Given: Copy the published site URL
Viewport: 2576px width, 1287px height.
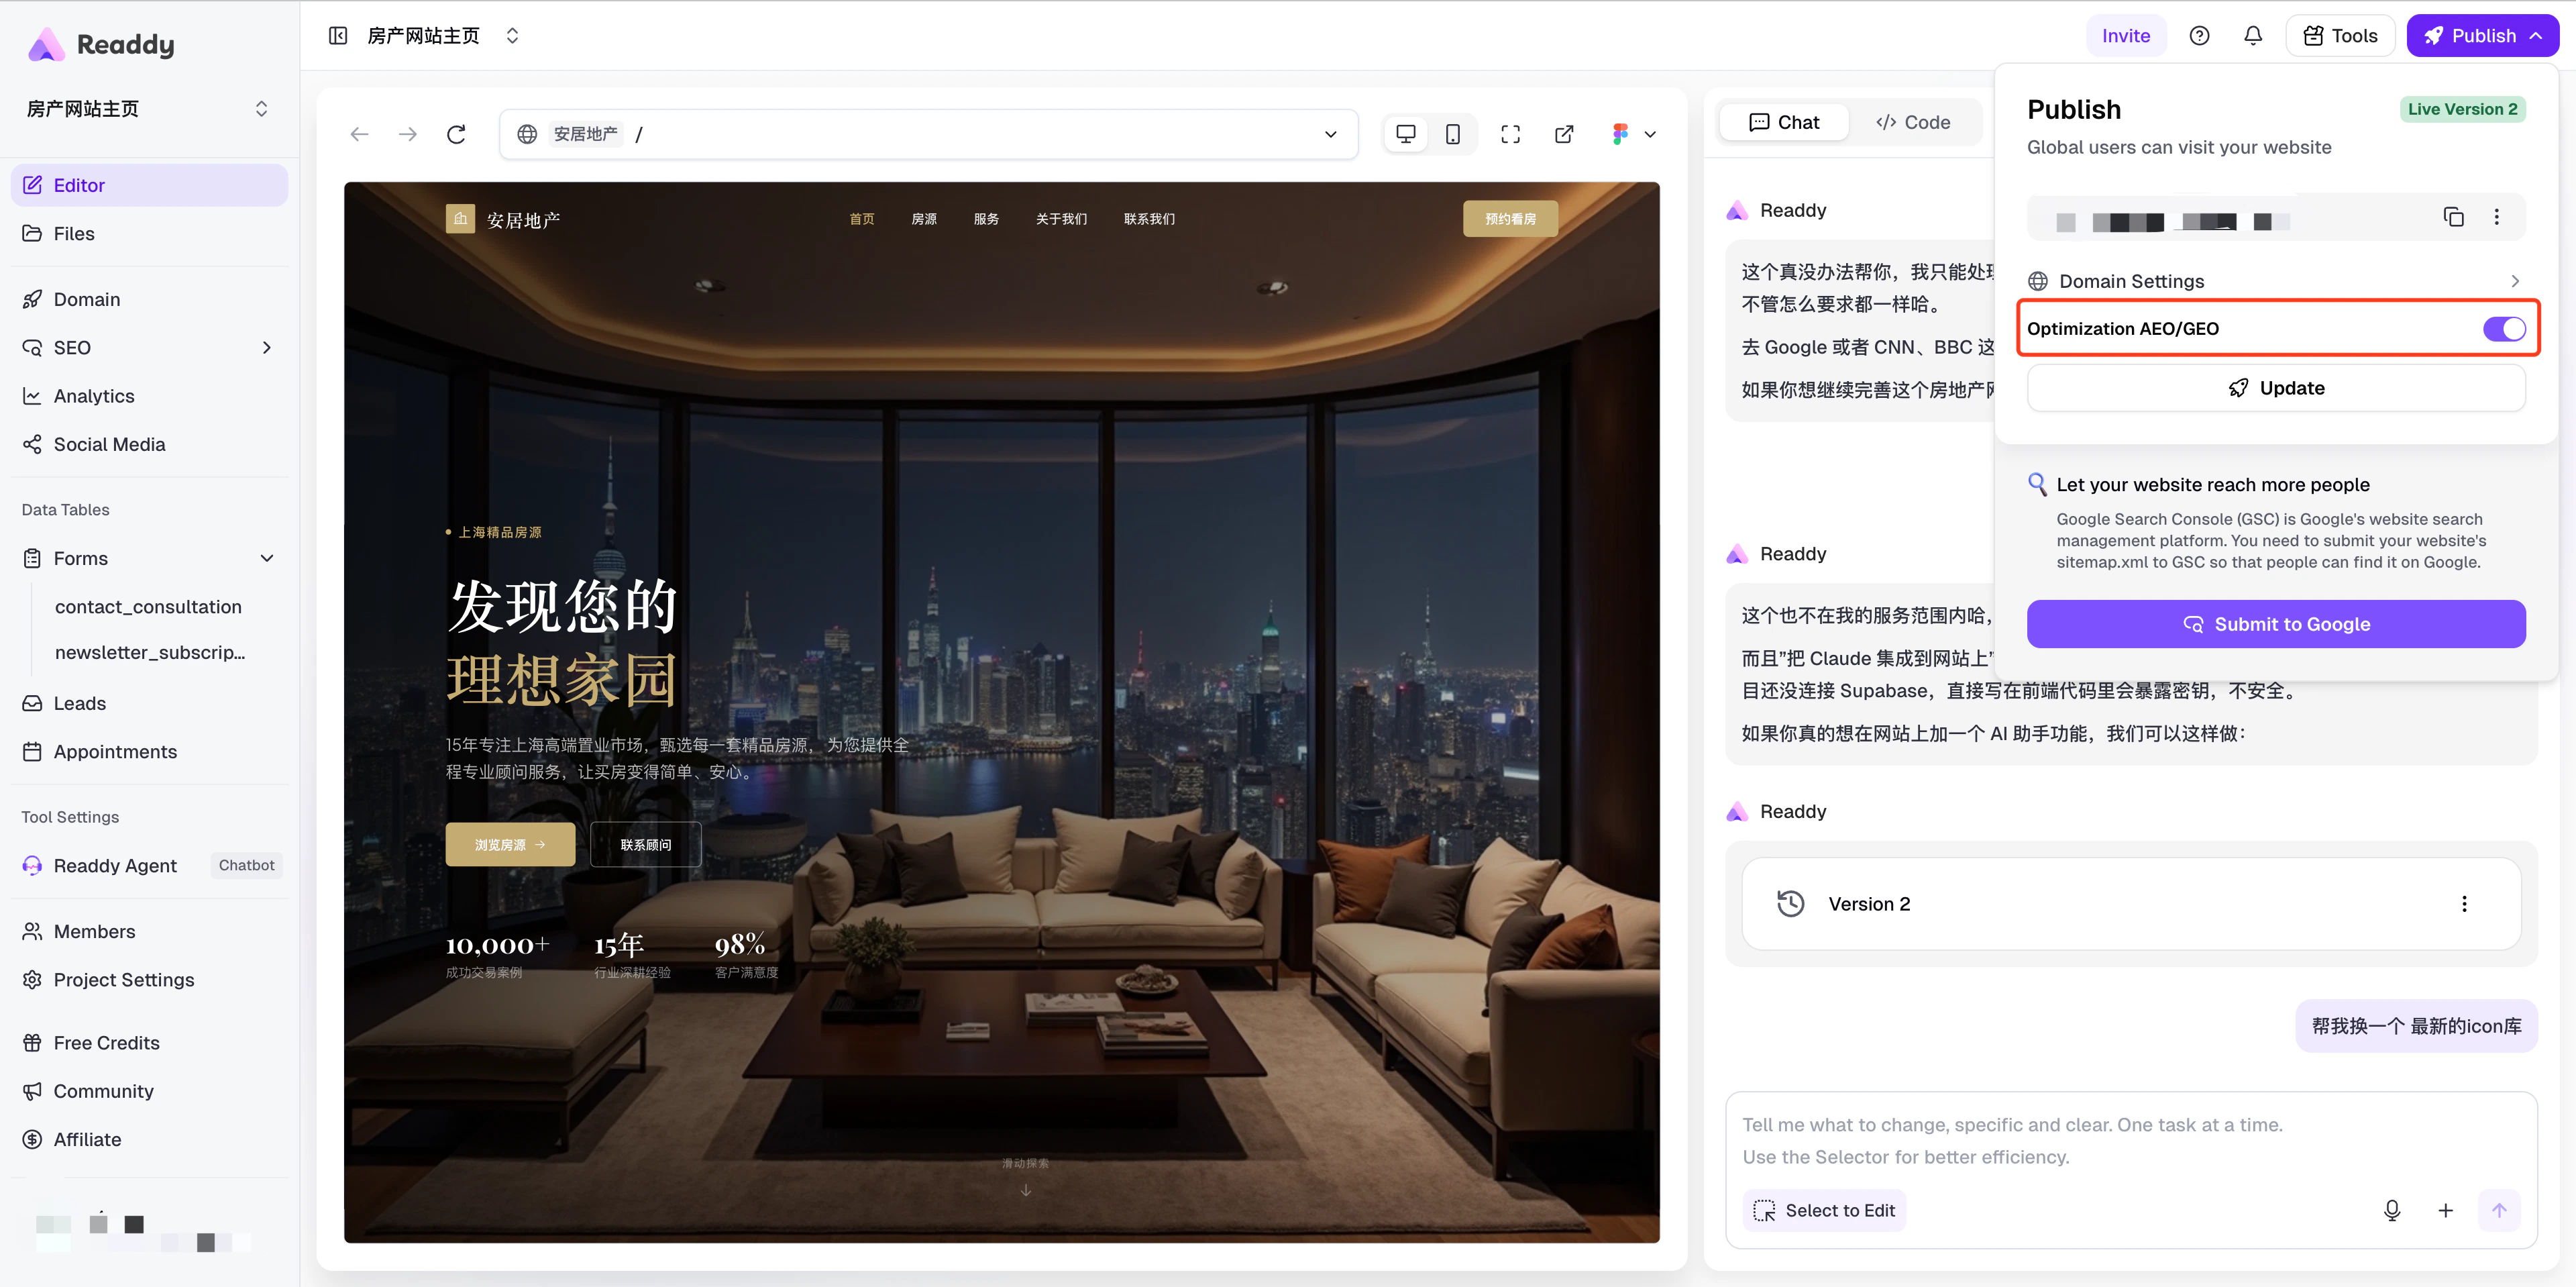Looking at the screenshot, I should [x=2453, y=217].
